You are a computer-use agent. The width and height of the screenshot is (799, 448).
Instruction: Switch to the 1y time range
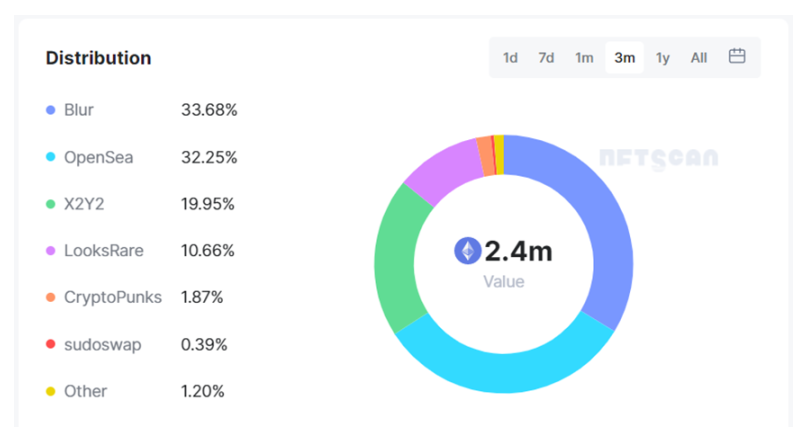point(662,58)
